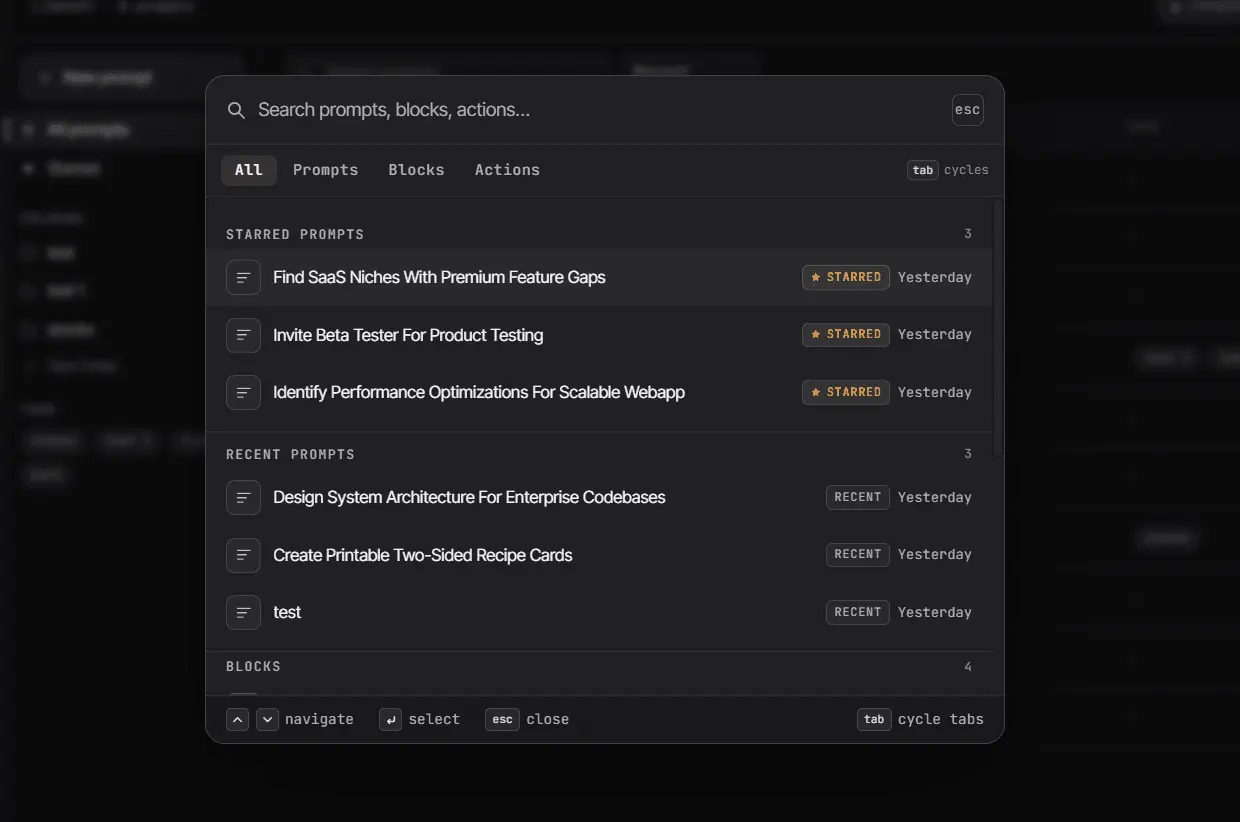Click the Yesterday date on the test row
Image resolution: width=1240 pixels, height=822 pixels.
[x=935, y=612]
